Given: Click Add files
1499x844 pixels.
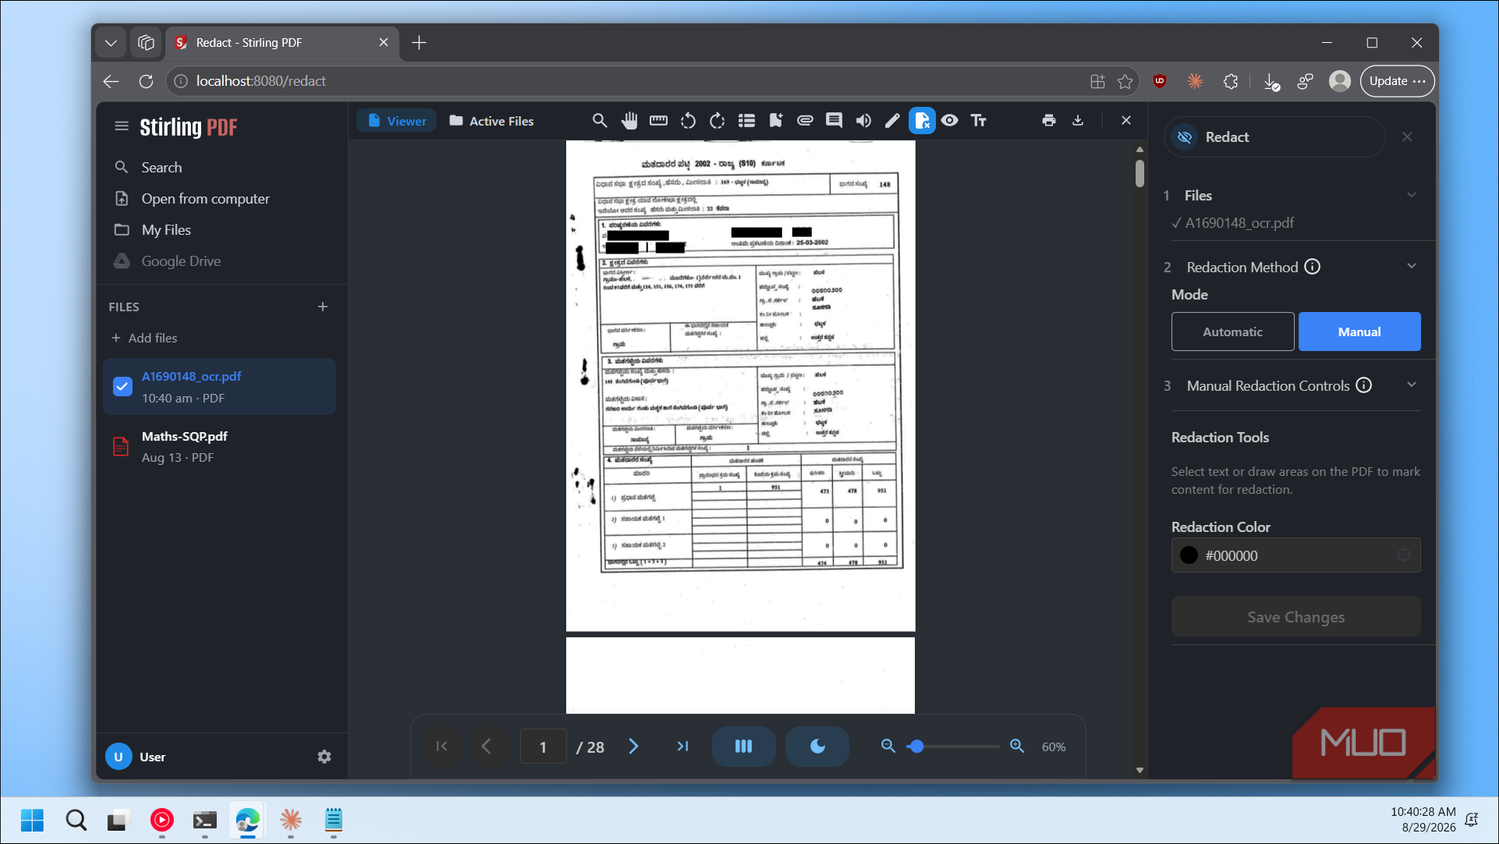Looking at the screenshot, I should (144, 338).
